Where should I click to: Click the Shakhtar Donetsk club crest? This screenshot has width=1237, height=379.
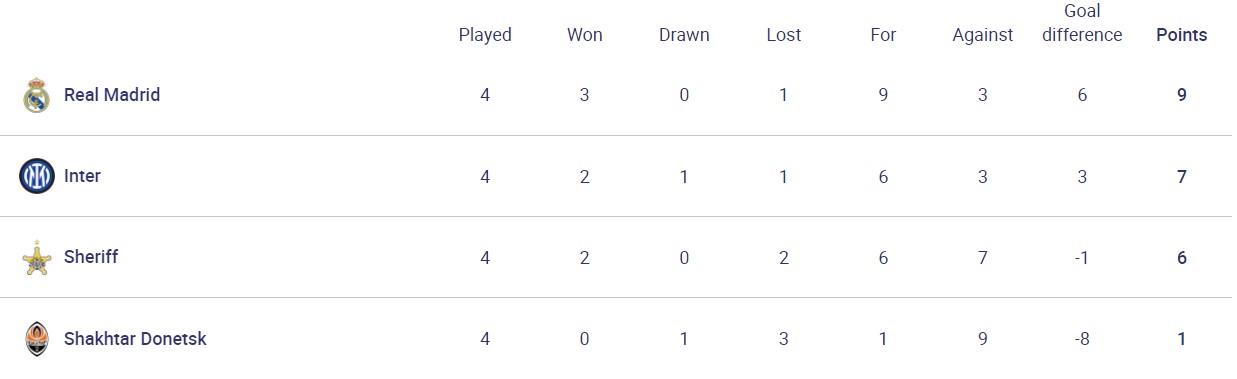(37, 339)
